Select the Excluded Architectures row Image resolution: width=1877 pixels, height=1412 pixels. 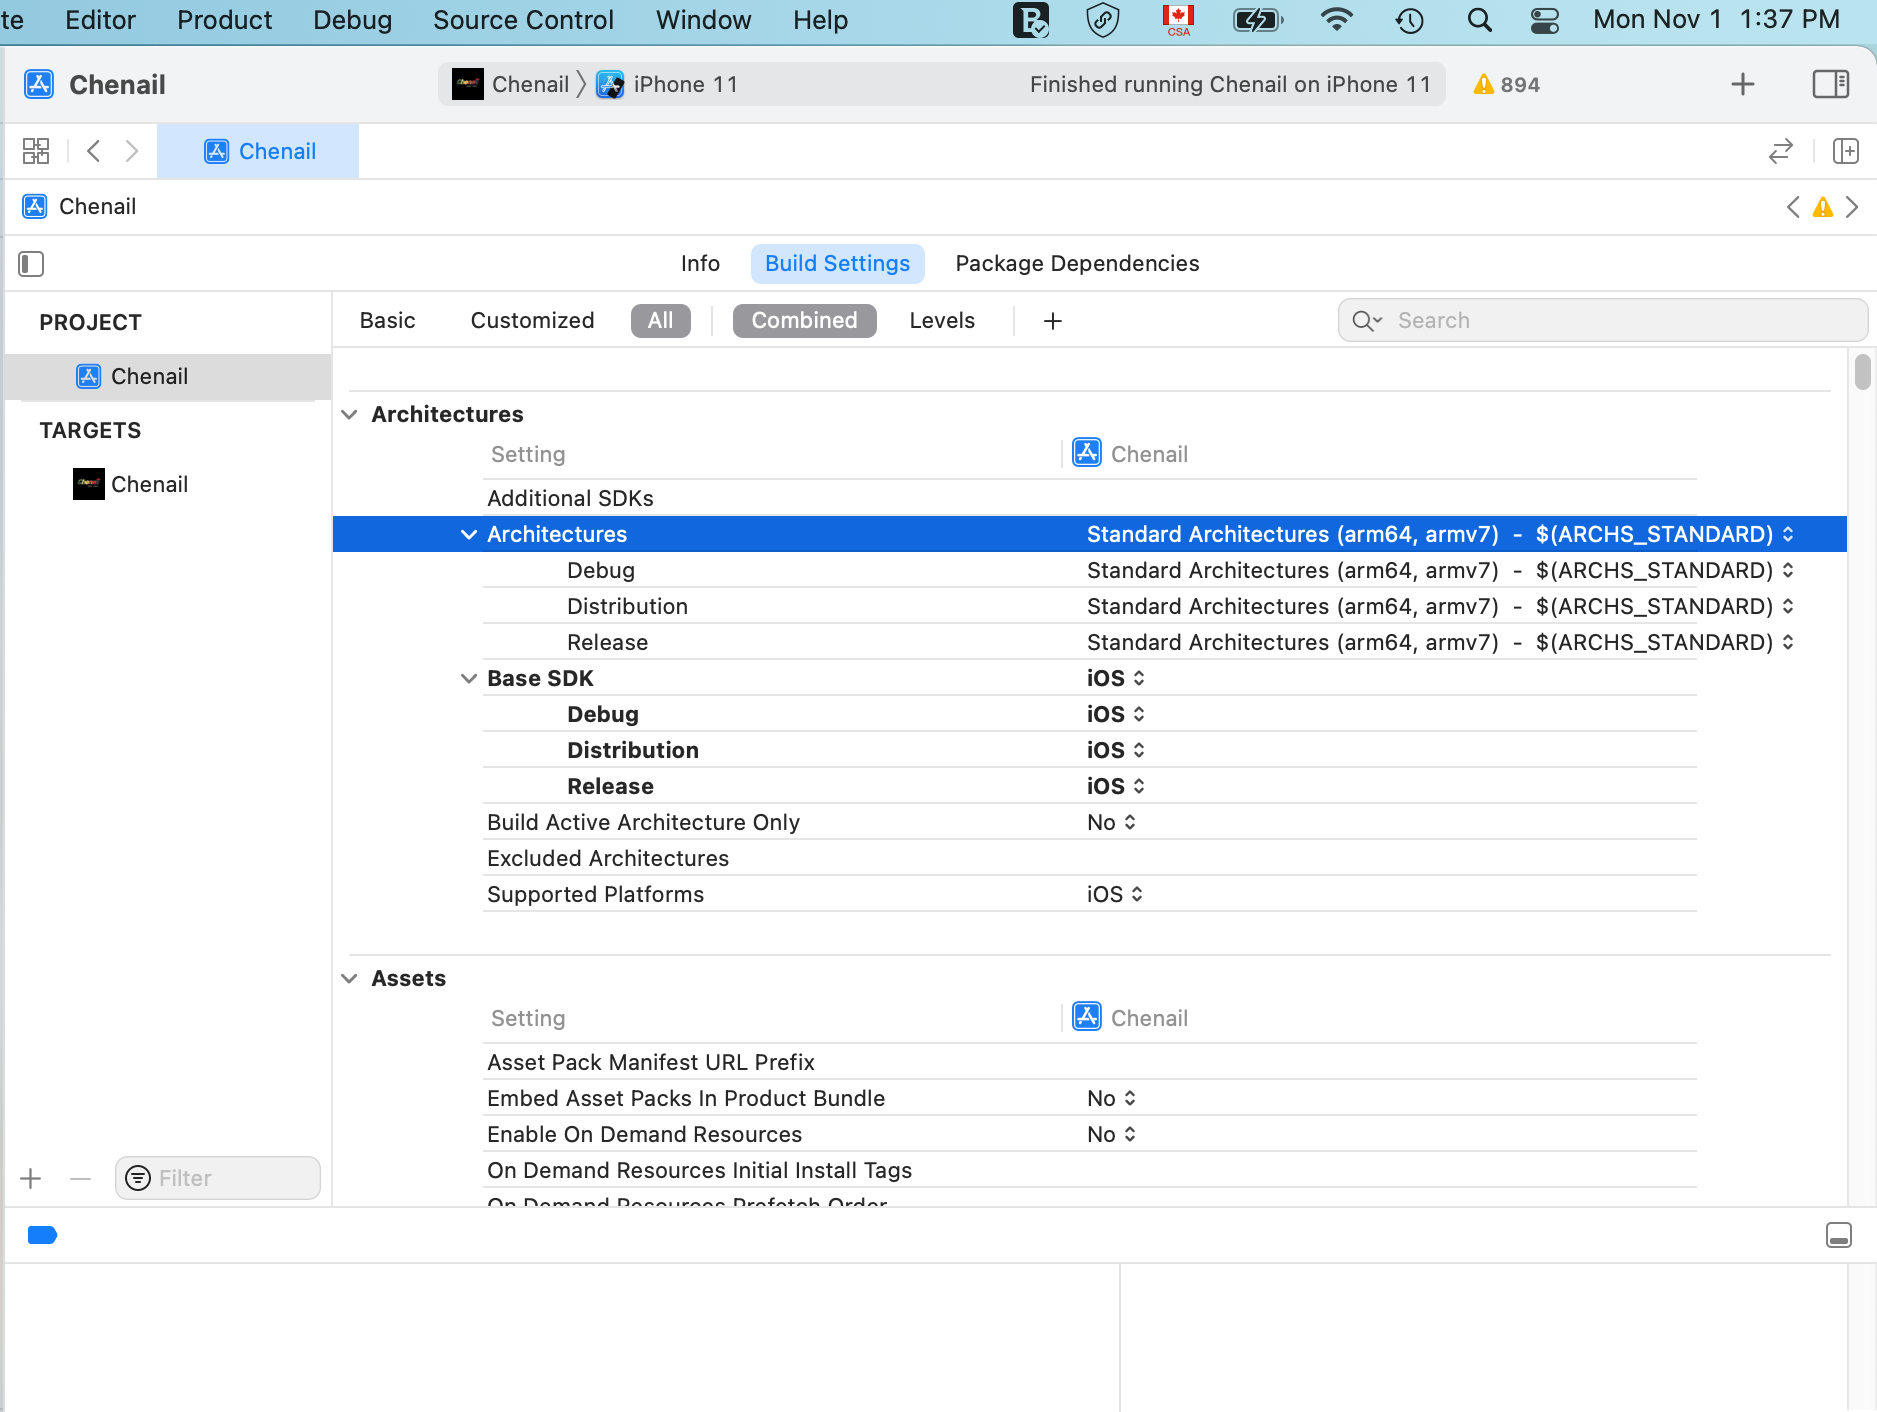coord(1090,858)
